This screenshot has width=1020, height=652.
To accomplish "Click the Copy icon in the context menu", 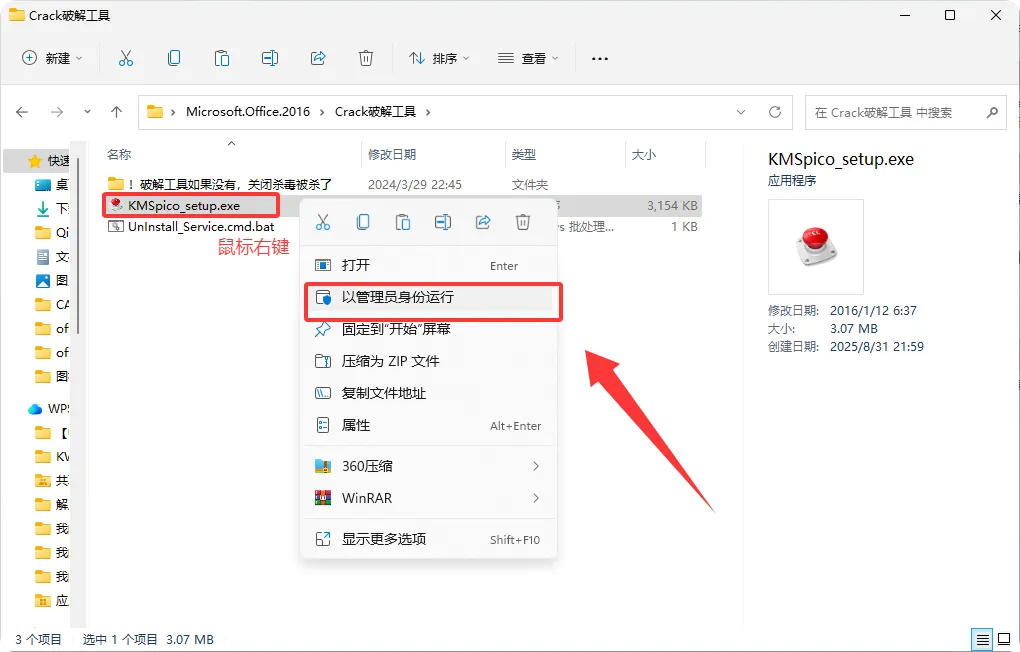I will [x=363, y=223].
